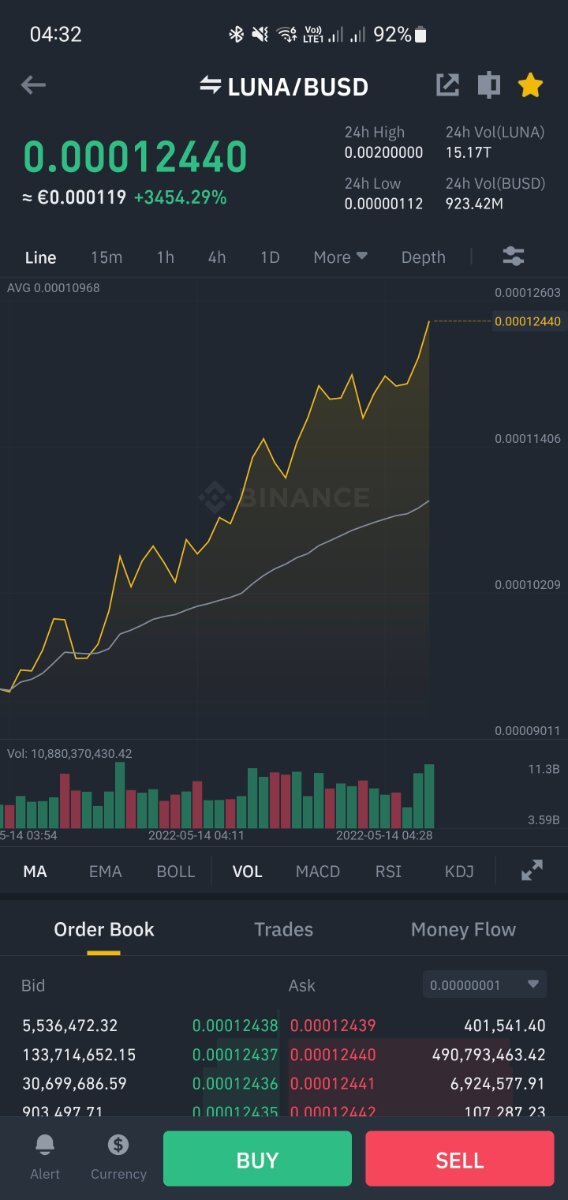Screen dimensions: 568x1200
Task: Tap the split-screen compare icon
Action: [x=488, y=85]
